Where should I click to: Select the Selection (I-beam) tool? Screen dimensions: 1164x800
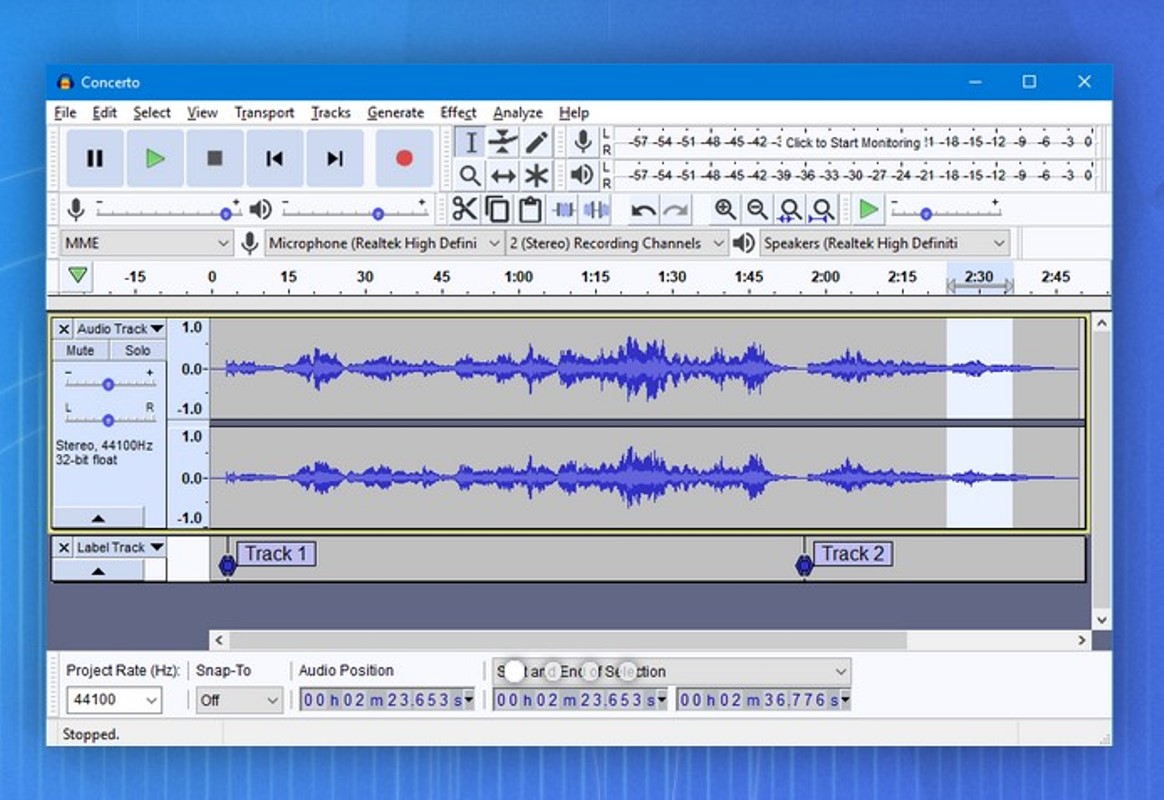click(470, 142)
